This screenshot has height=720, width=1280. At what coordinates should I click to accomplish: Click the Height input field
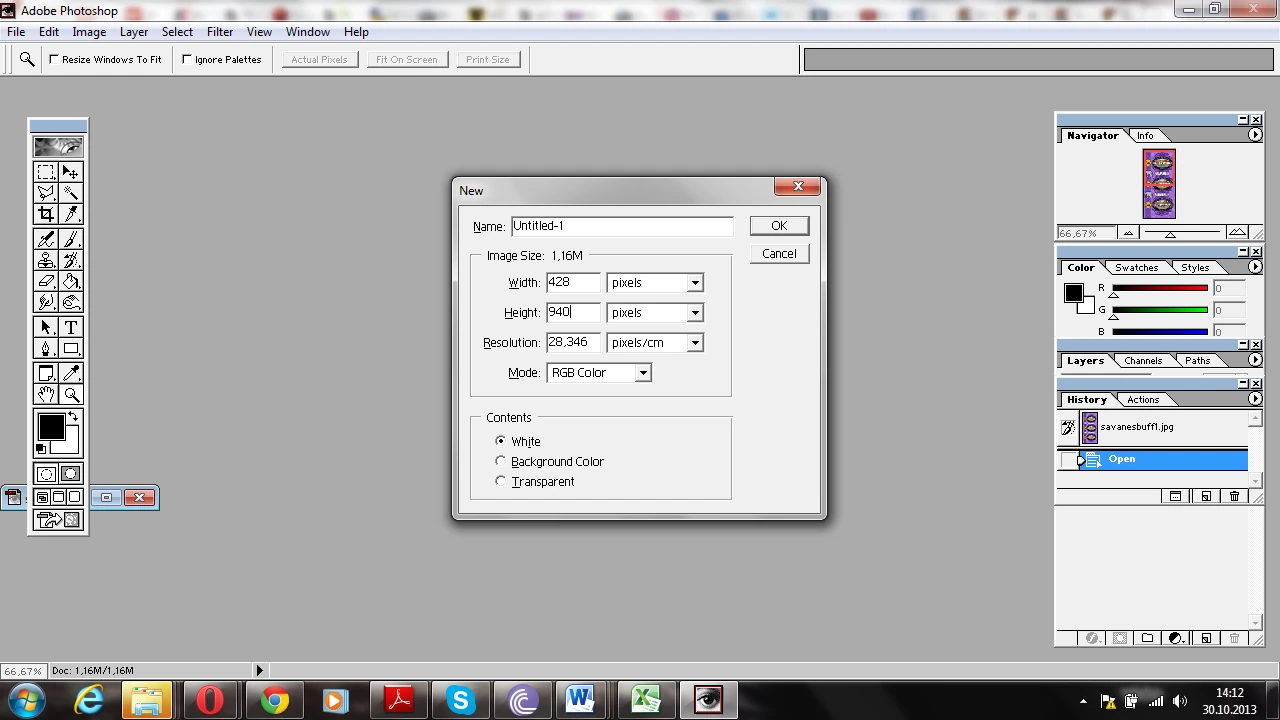click(573, 313)
